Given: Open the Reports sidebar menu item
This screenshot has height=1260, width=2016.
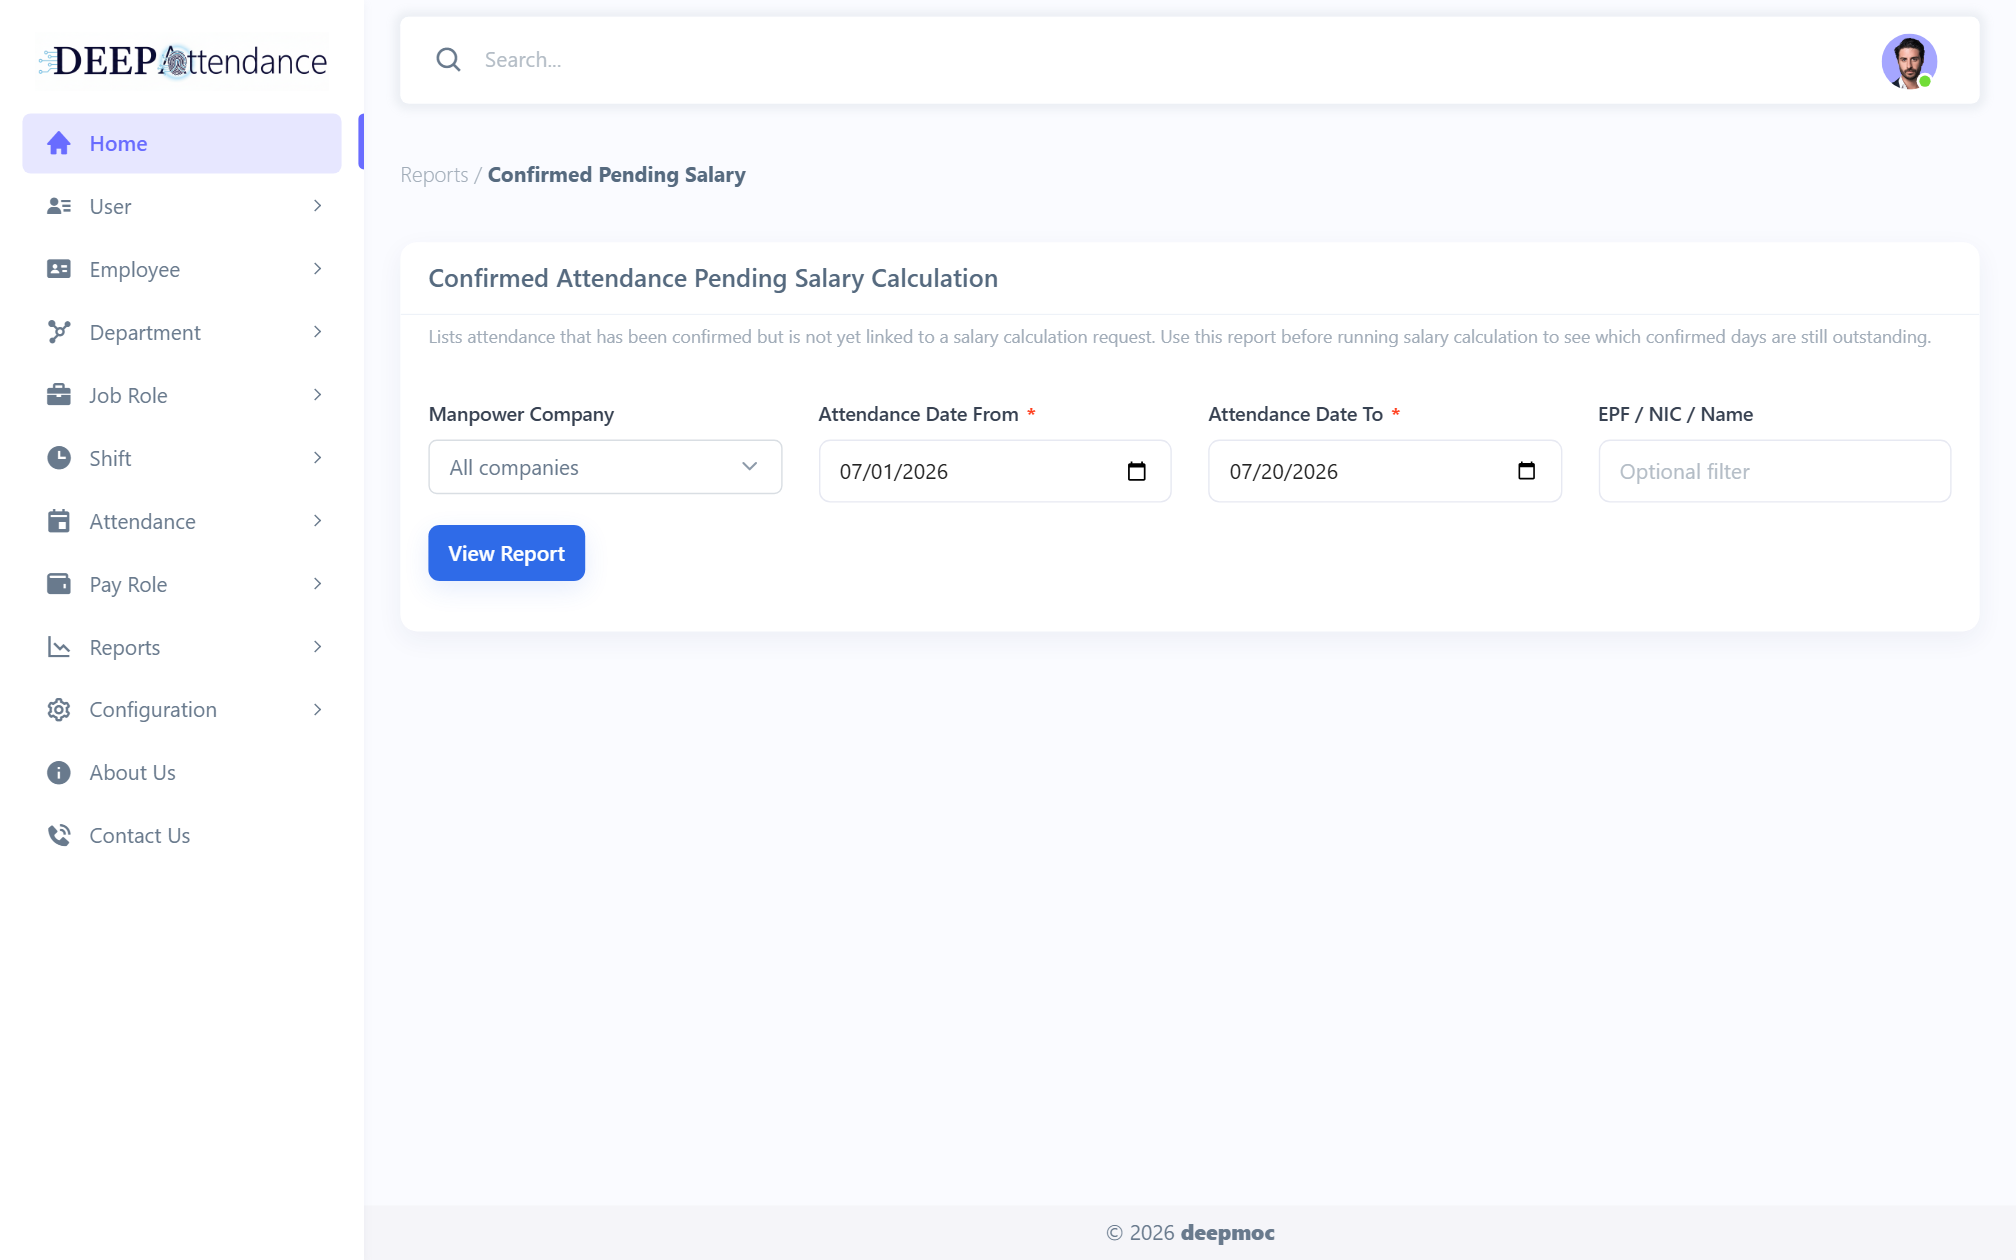Looking at the screenshot, I should 182,647.
